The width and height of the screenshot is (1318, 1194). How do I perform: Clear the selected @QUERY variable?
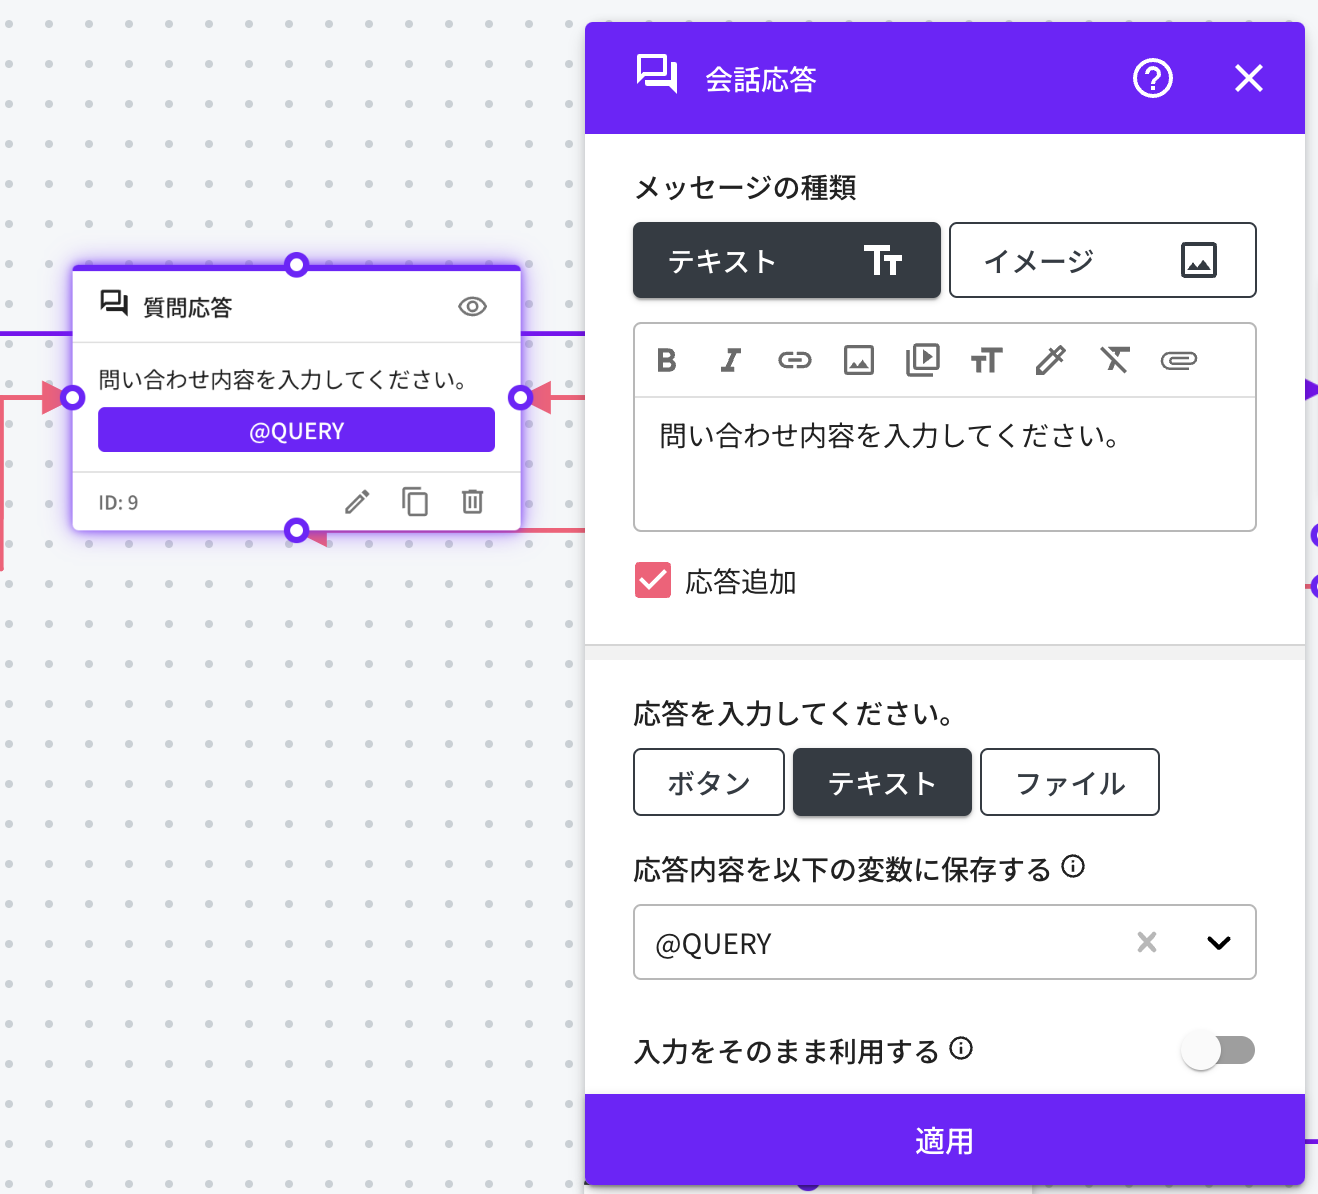point(1147,942)
